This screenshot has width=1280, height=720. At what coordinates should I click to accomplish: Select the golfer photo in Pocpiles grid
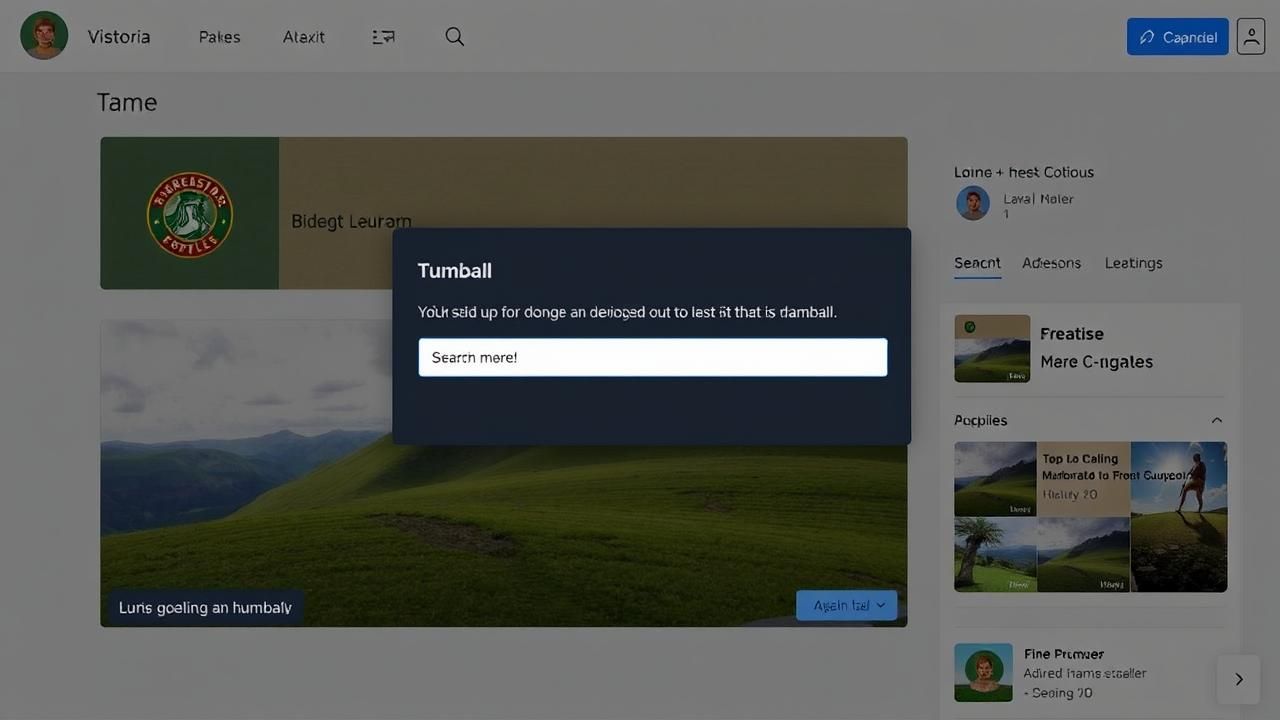point(1180,516)
